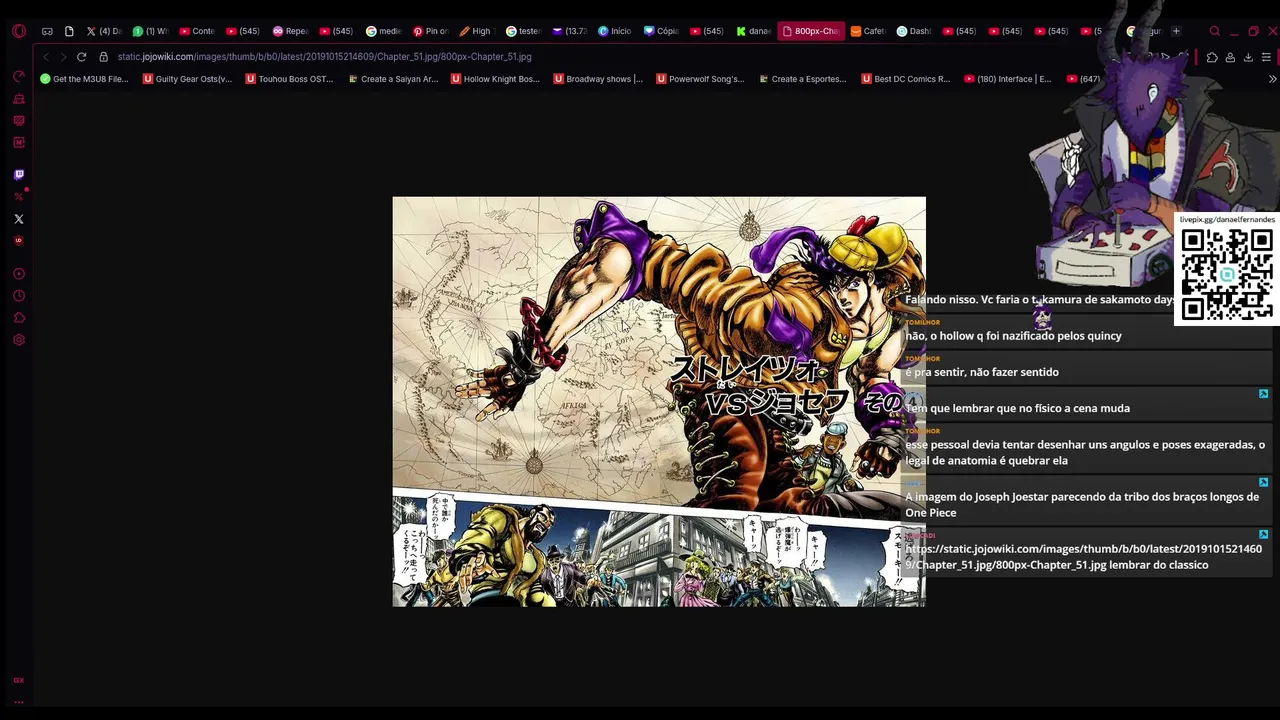Open Settings gear in the sidebar
Screen dimensions: 1280x720
(19, 340)
